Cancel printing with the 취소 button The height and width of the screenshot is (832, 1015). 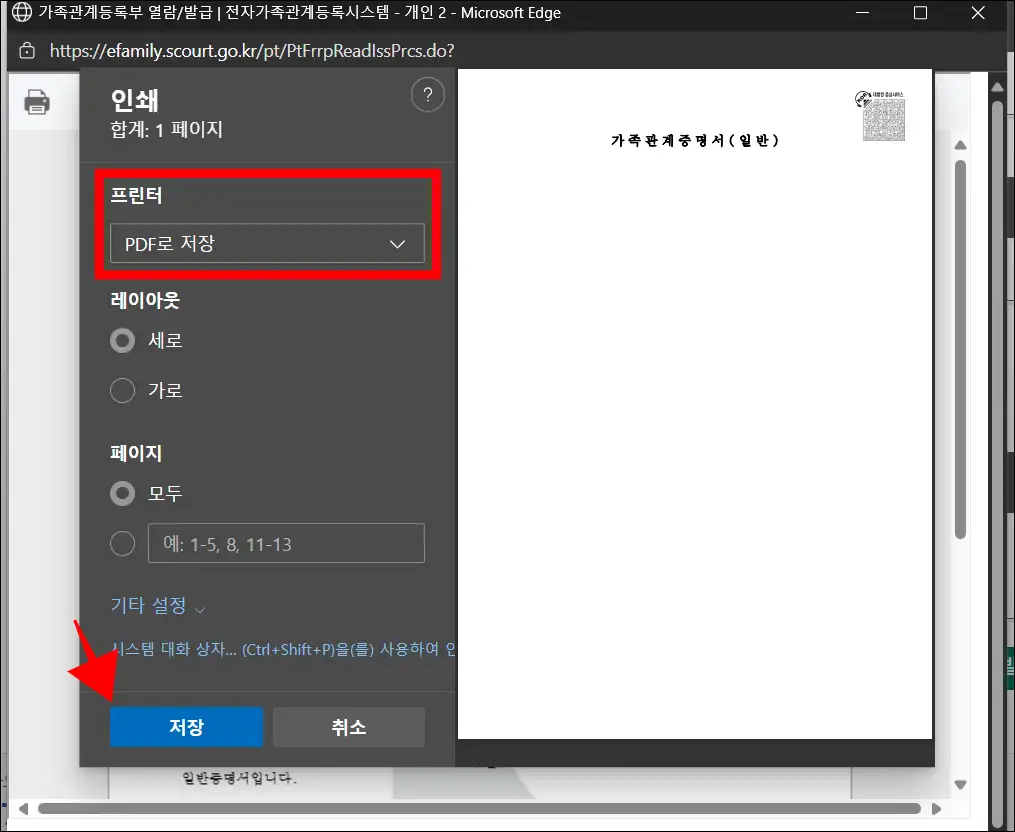point(348,727)
